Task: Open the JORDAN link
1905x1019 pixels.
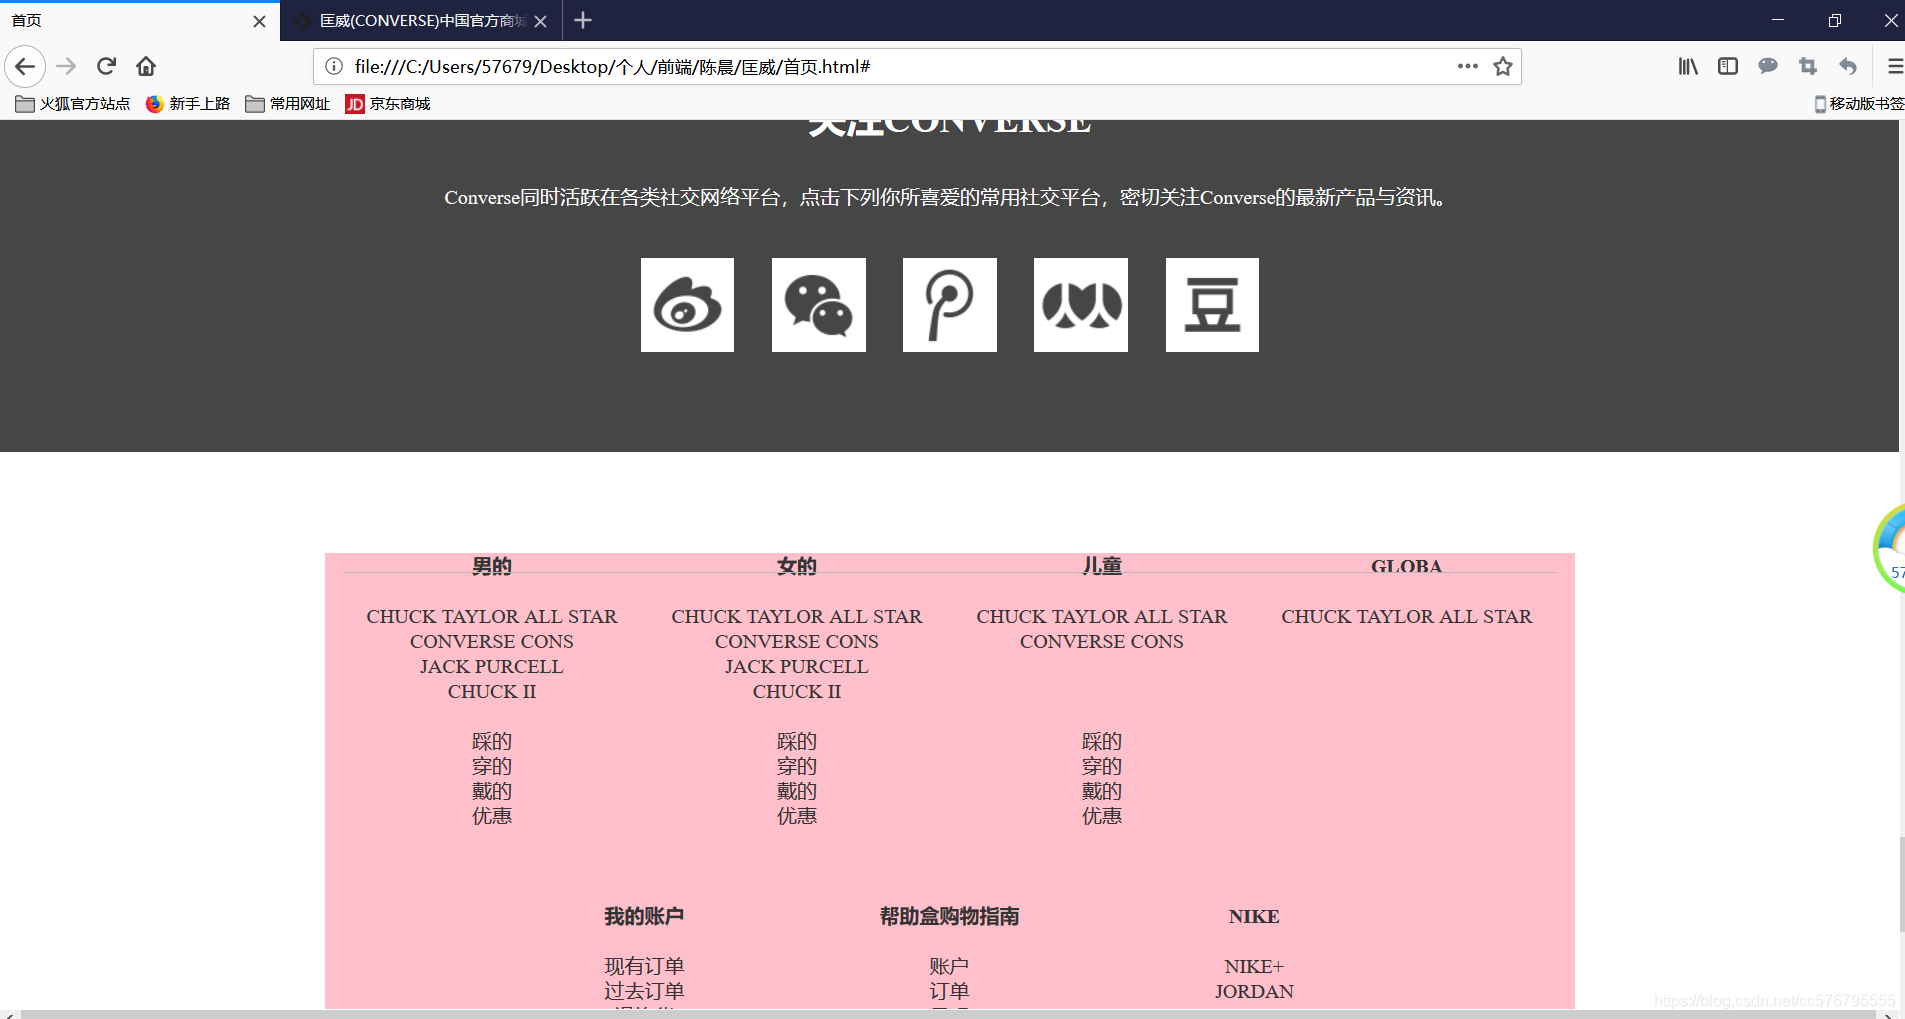Action: pyautogui.click(x=1254, y=991)
